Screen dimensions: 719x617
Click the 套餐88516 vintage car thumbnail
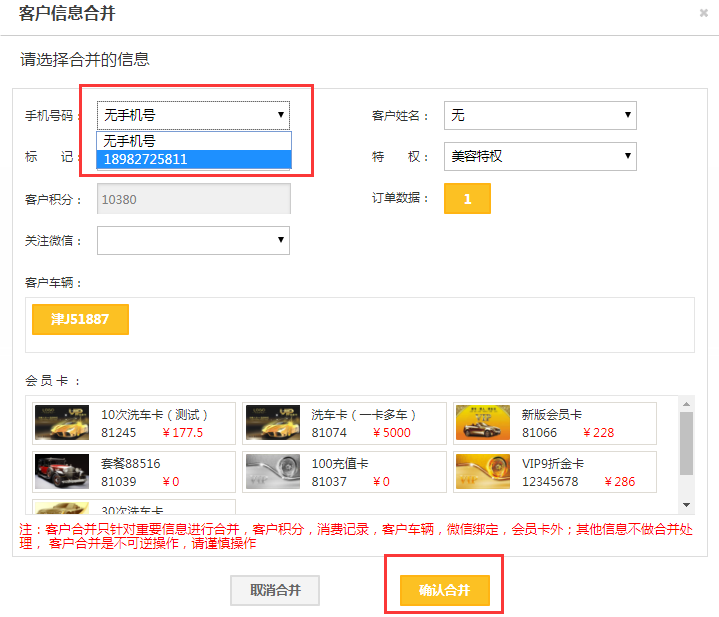62,472
